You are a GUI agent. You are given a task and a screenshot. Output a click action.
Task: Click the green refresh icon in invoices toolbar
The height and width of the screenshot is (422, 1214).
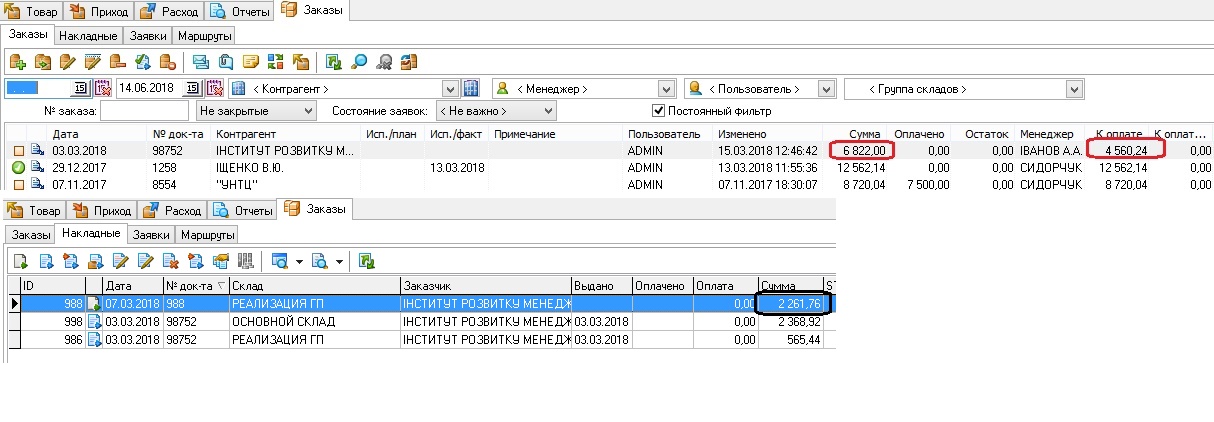coord(367,262)
